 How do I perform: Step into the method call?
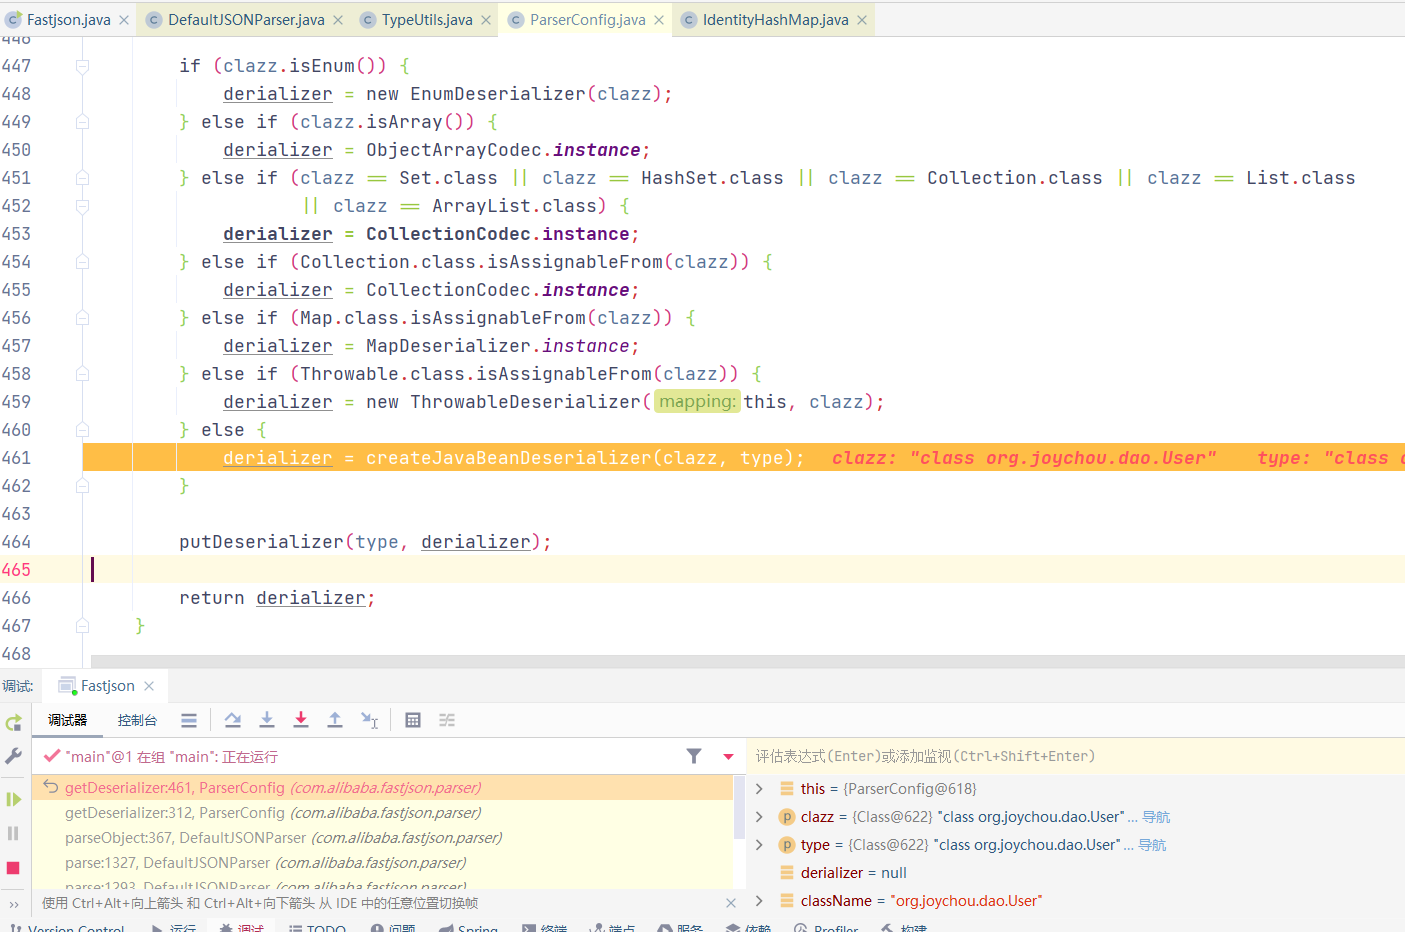pos(267,720)
